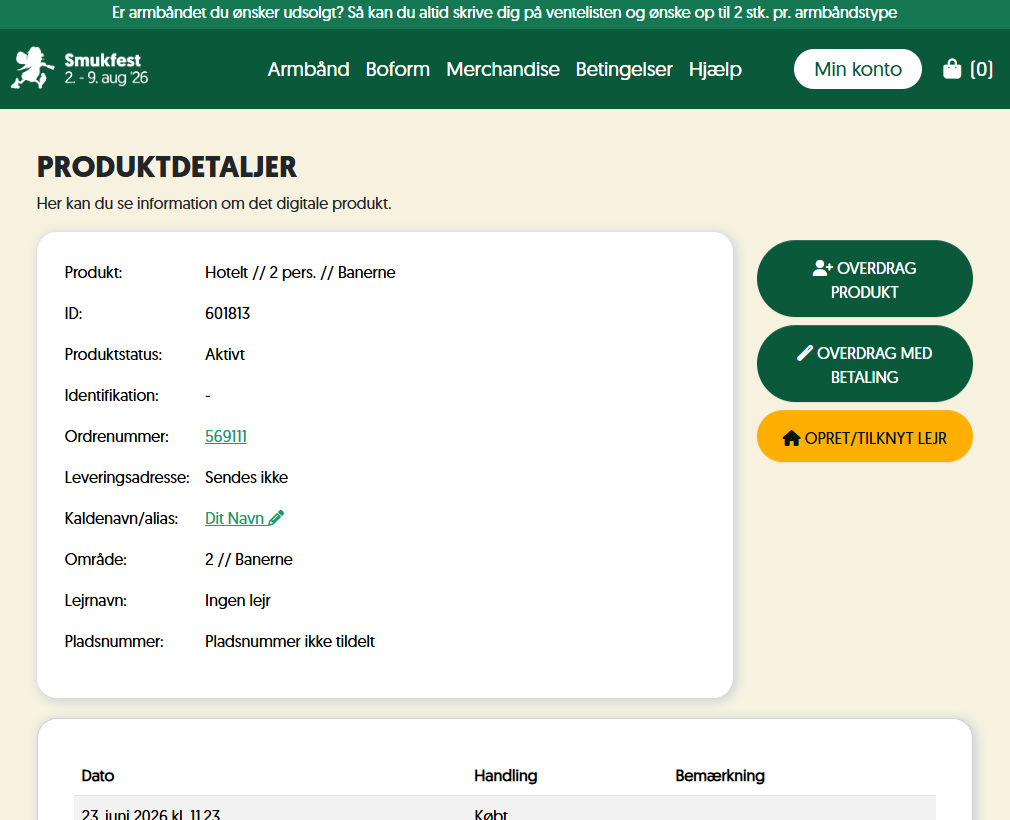1010x820 pixels.
Task: Click the area value 2 // Banerne
Action: pos(249,559)
